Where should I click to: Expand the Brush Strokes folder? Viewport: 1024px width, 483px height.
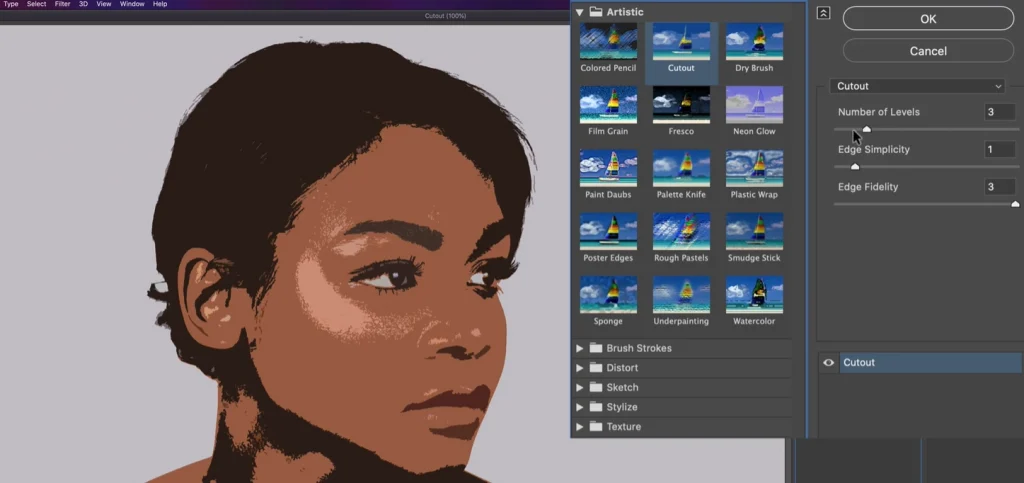click(x=579, y=348)
